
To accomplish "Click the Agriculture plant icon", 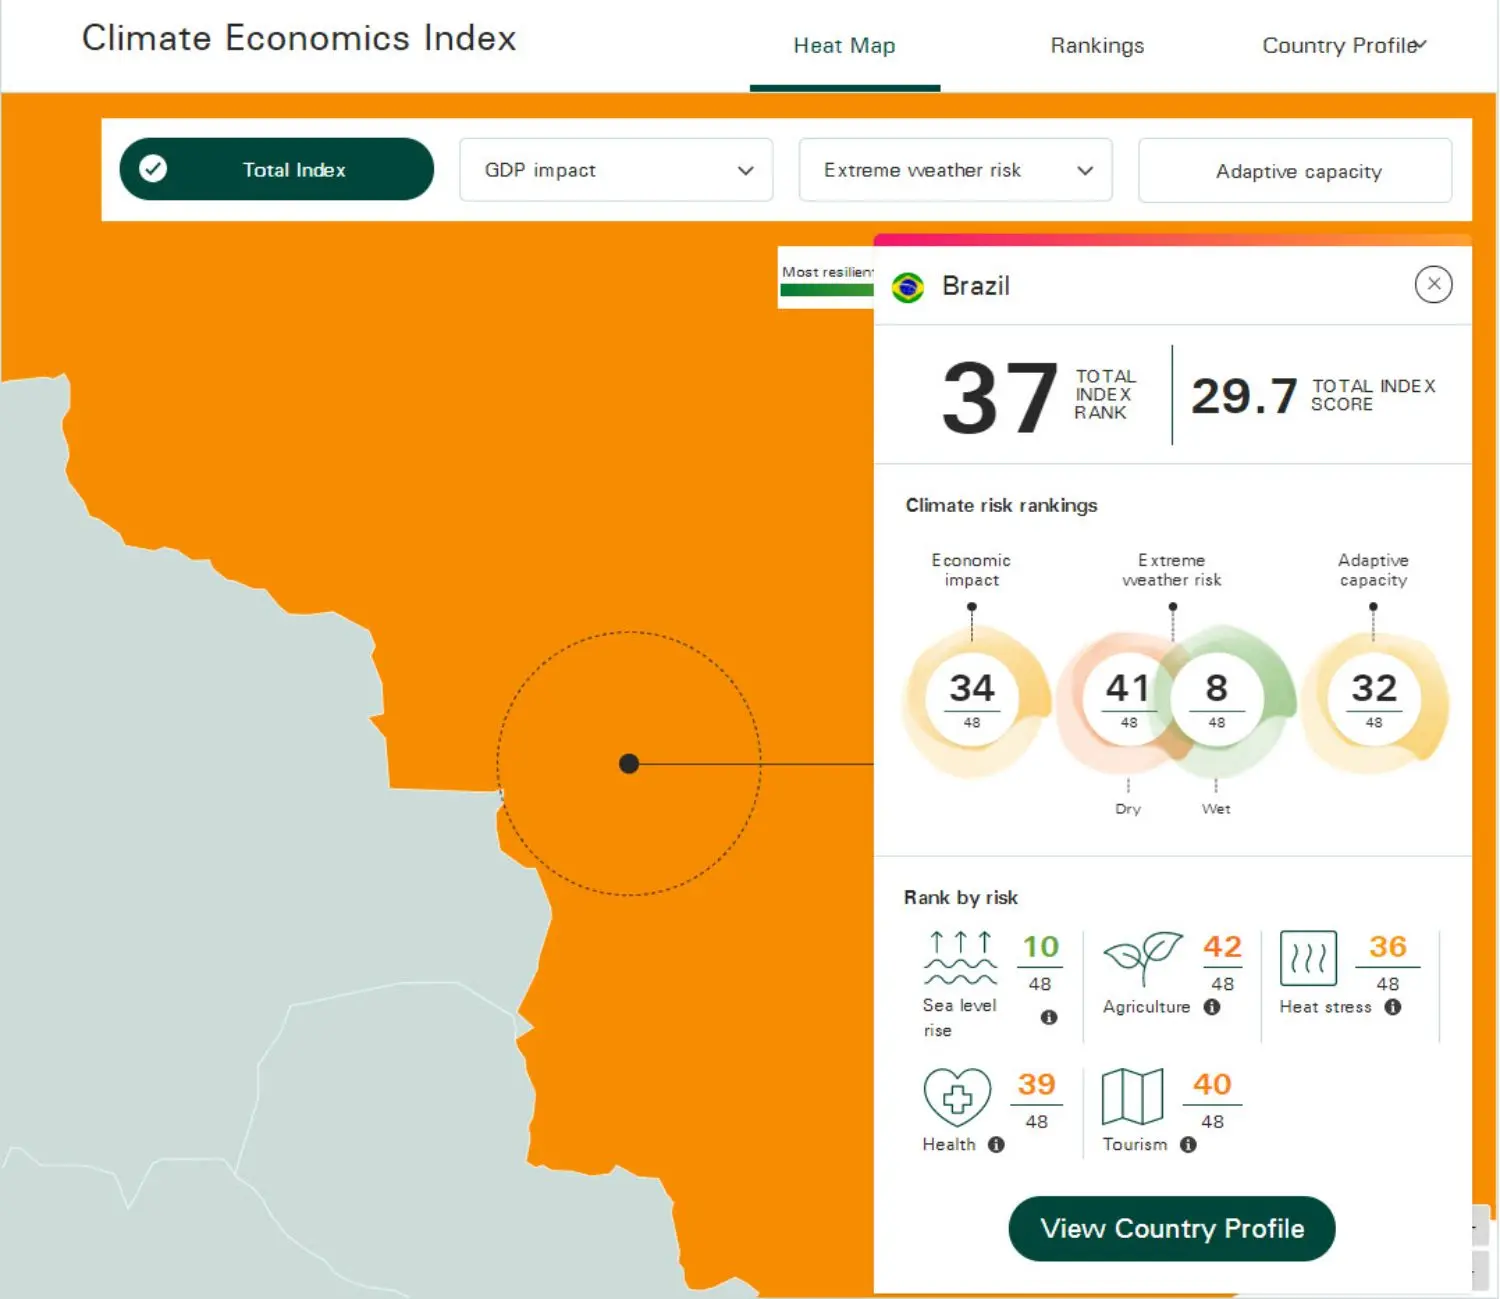I will [x=1142, y=958].
